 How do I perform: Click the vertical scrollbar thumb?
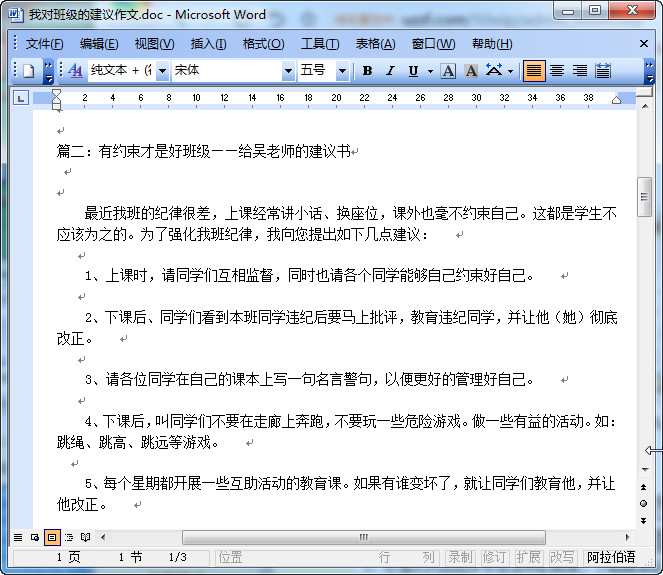click(x=644, y=197)
